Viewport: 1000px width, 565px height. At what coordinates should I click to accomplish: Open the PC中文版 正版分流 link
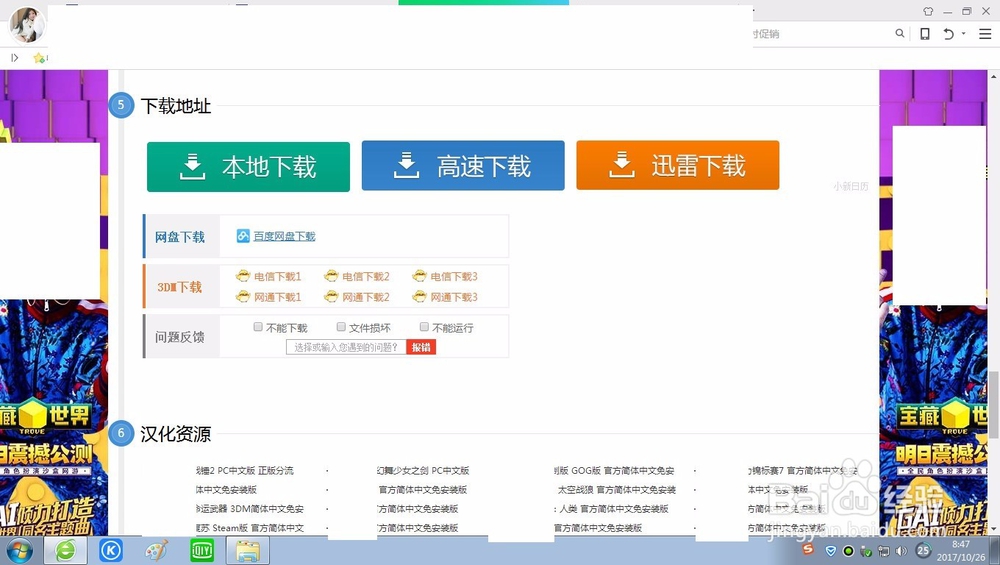pos(245,471)
